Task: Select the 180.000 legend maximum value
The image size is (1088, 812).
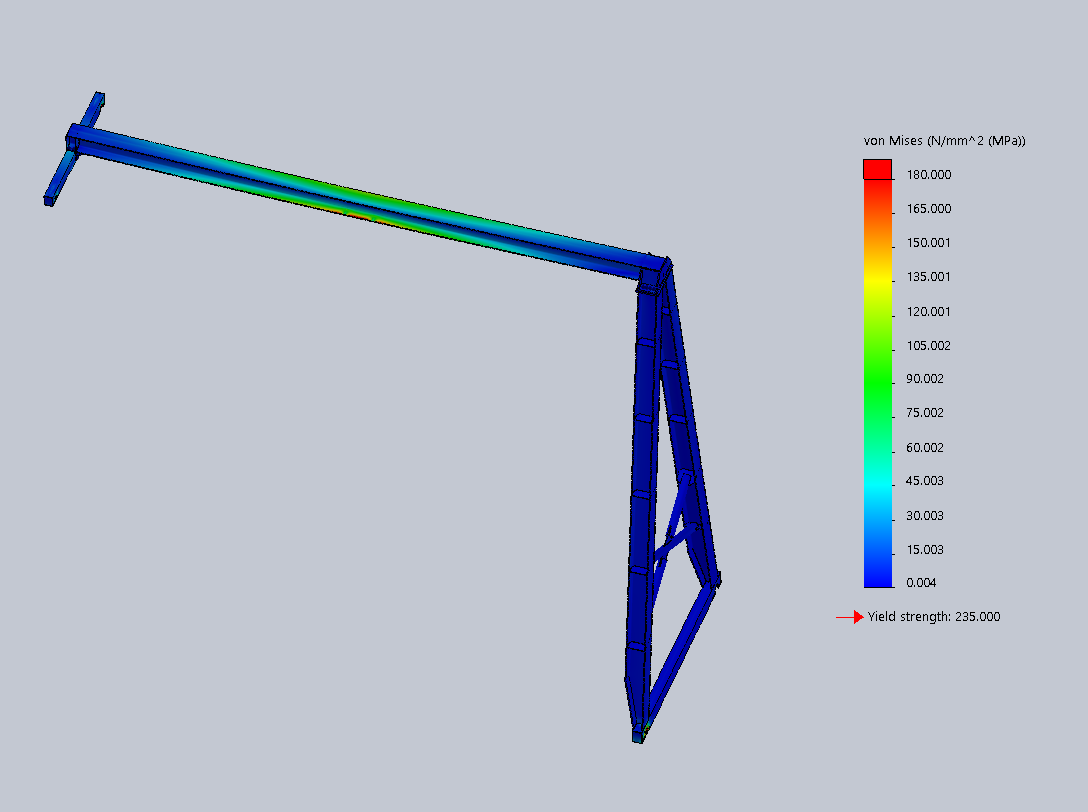Action: click(928, 175)
